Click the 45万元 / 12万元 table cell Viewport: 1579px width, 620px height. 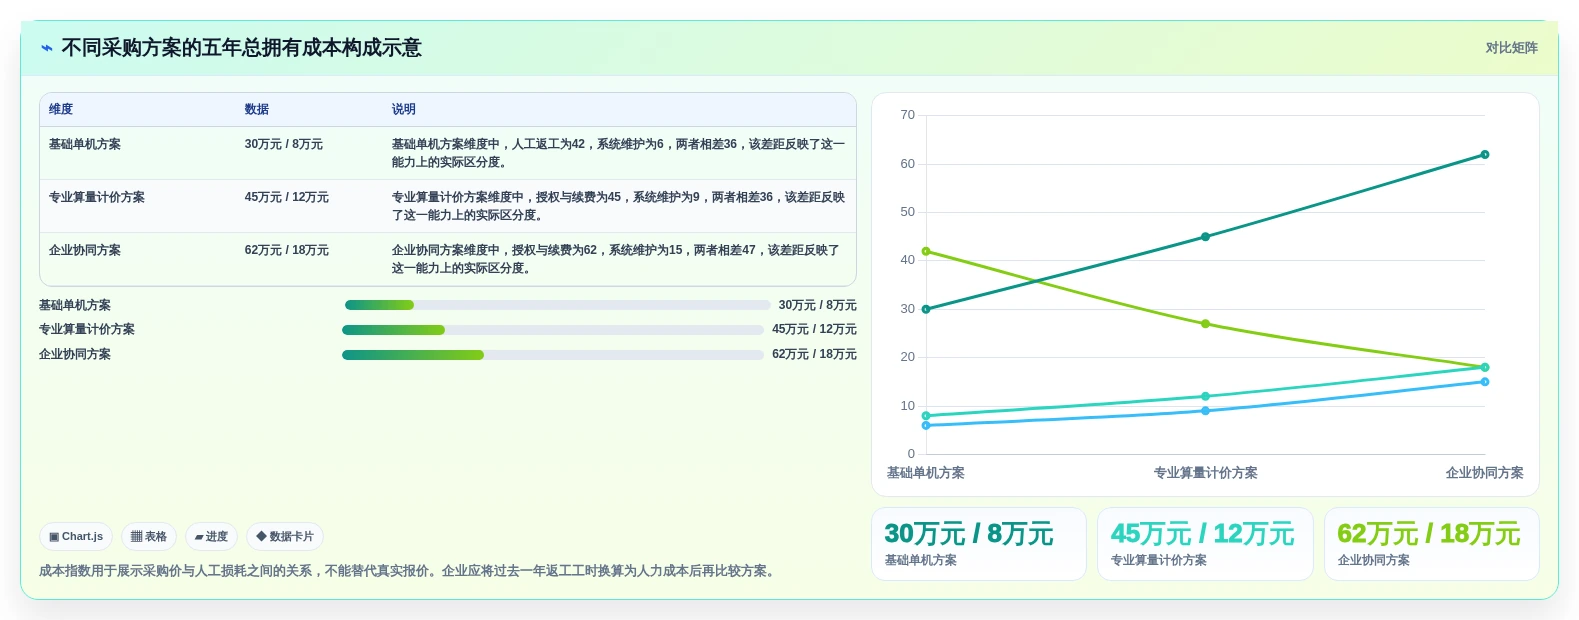point(287,197)
